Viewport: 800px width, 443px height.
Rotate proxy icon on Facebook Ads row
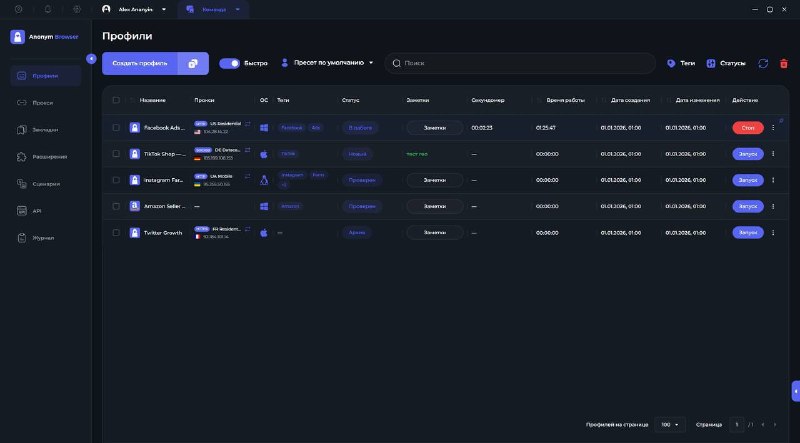pyautogui.click(x=247, y=124)
